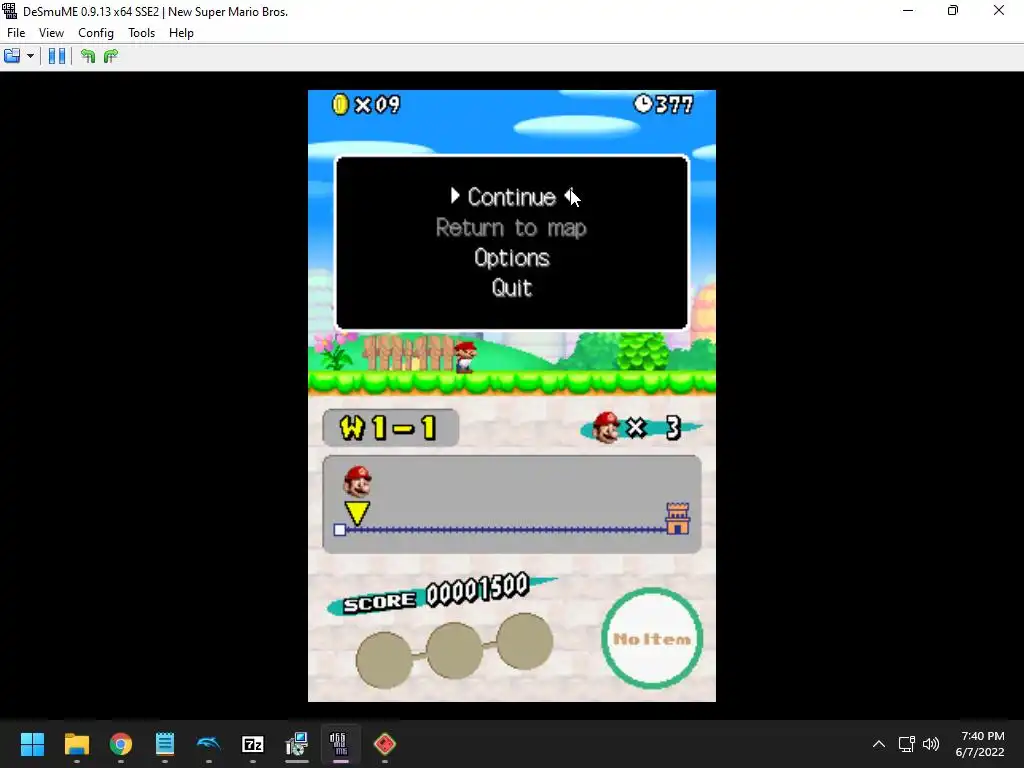Click the rotate screen left icon

[88, 56]
